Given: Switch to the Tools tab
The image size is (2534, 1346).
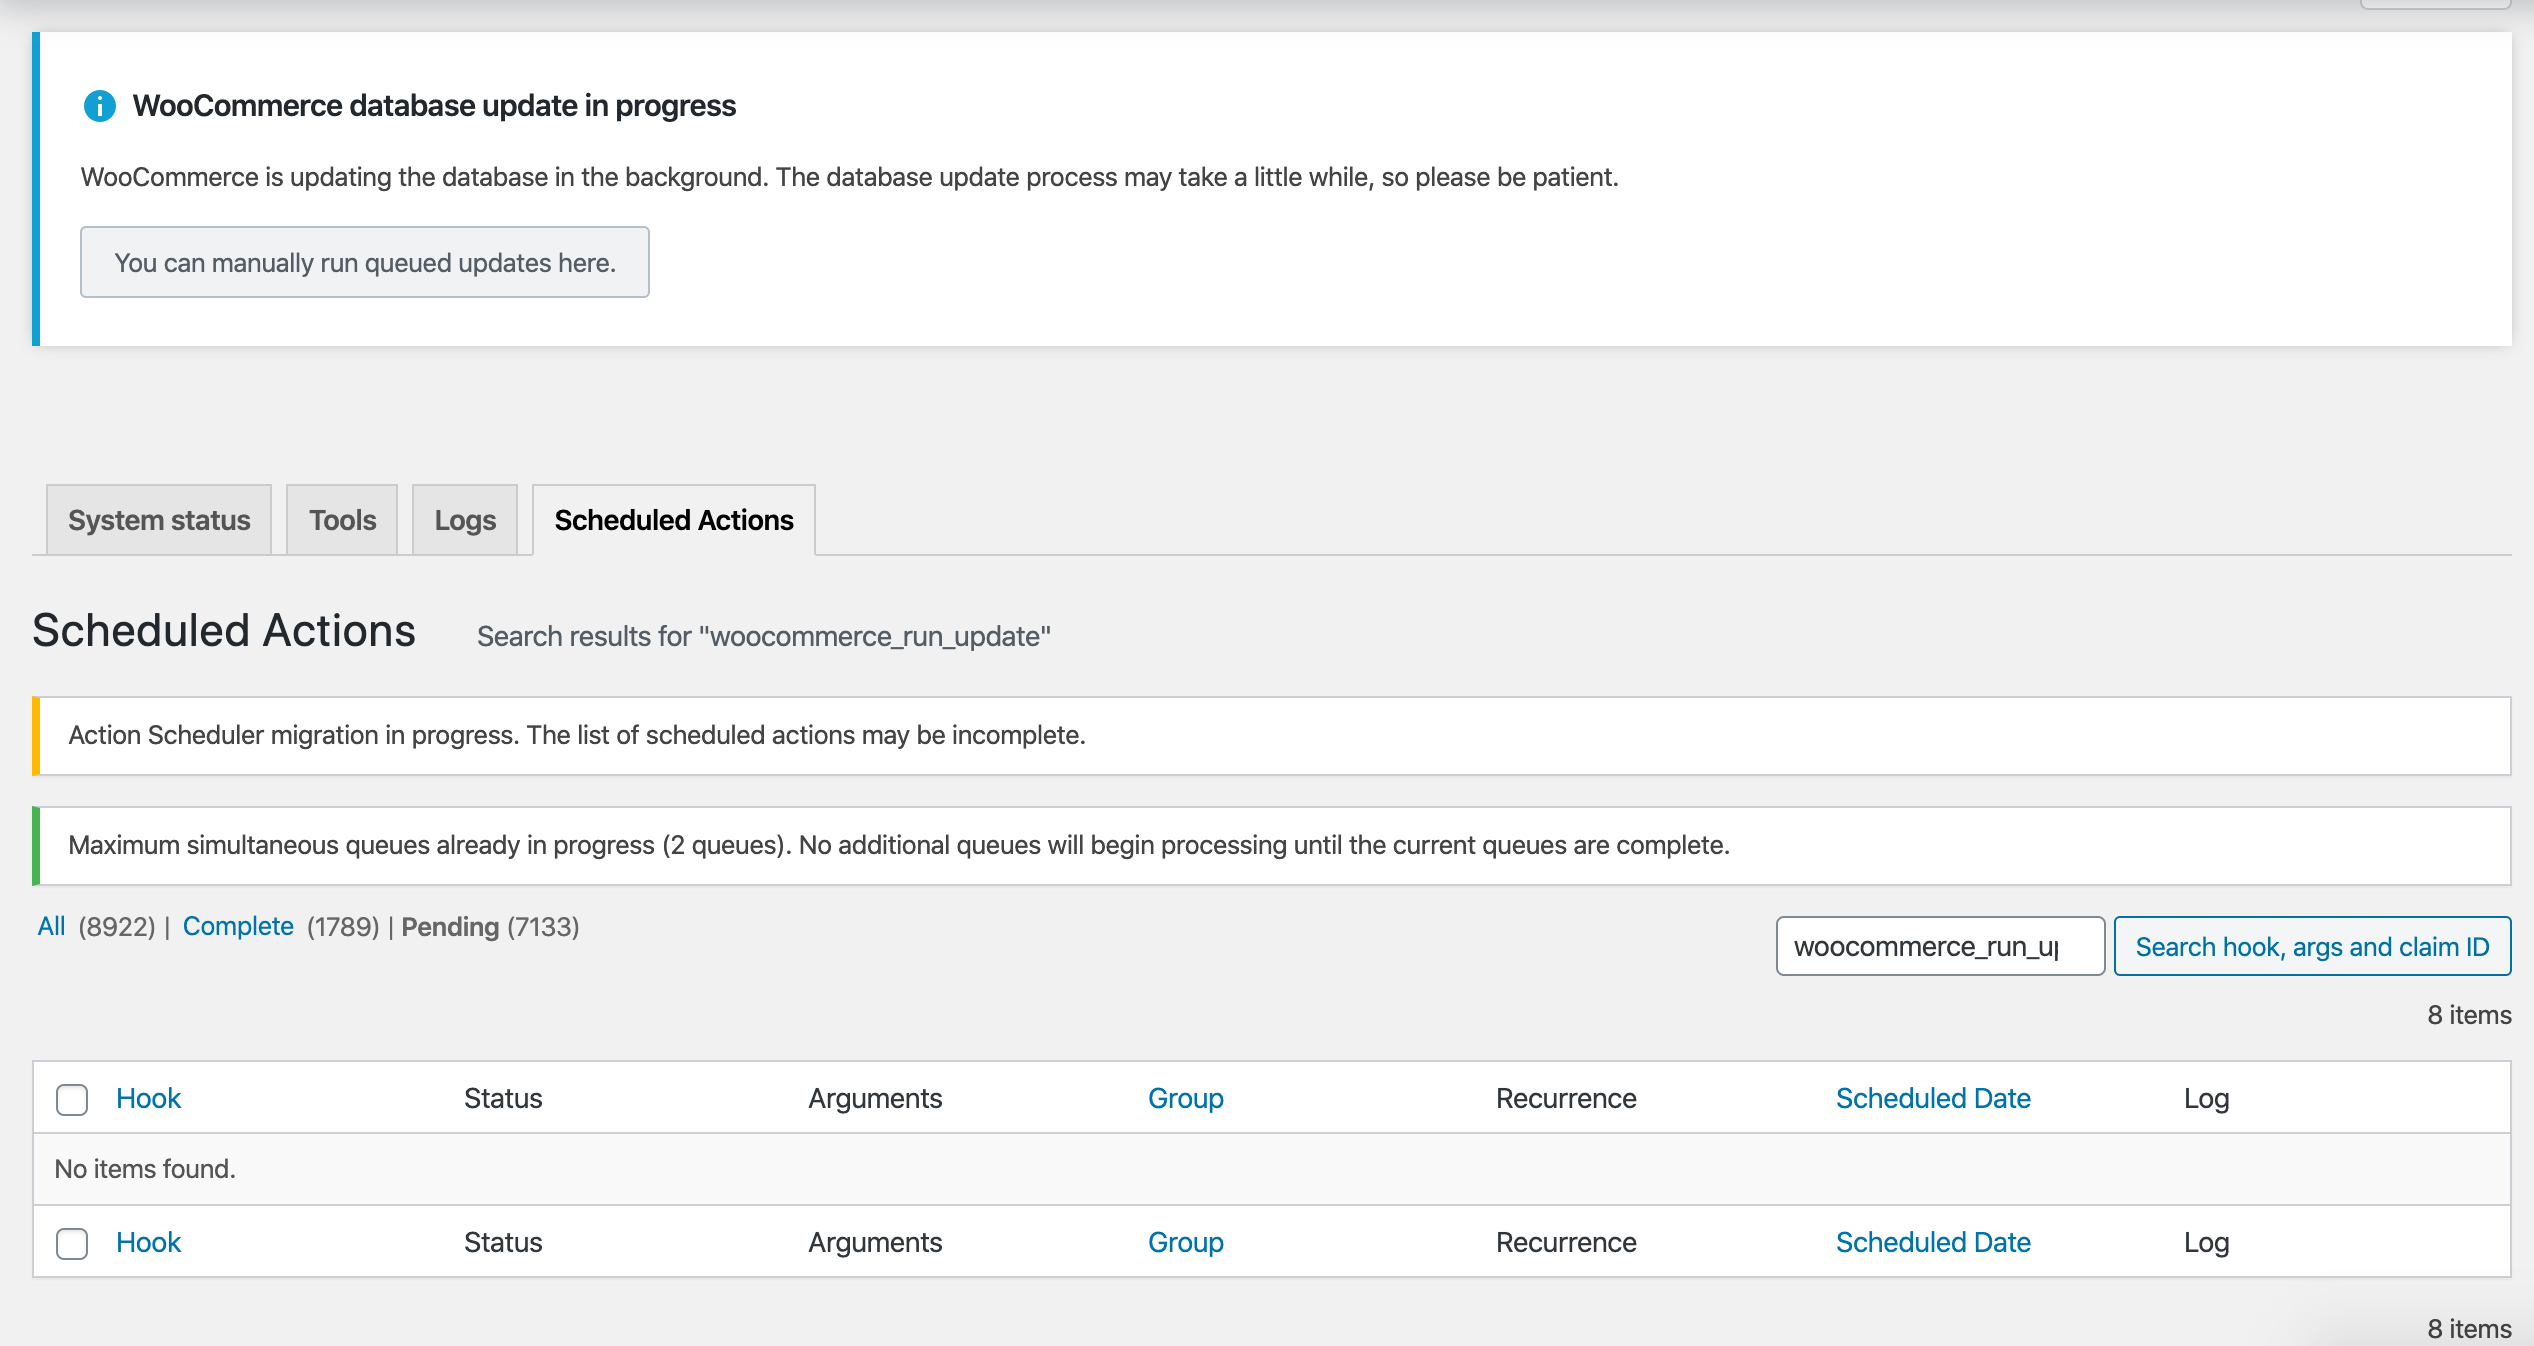Looking at the screenshot, I should click(342, 520).
